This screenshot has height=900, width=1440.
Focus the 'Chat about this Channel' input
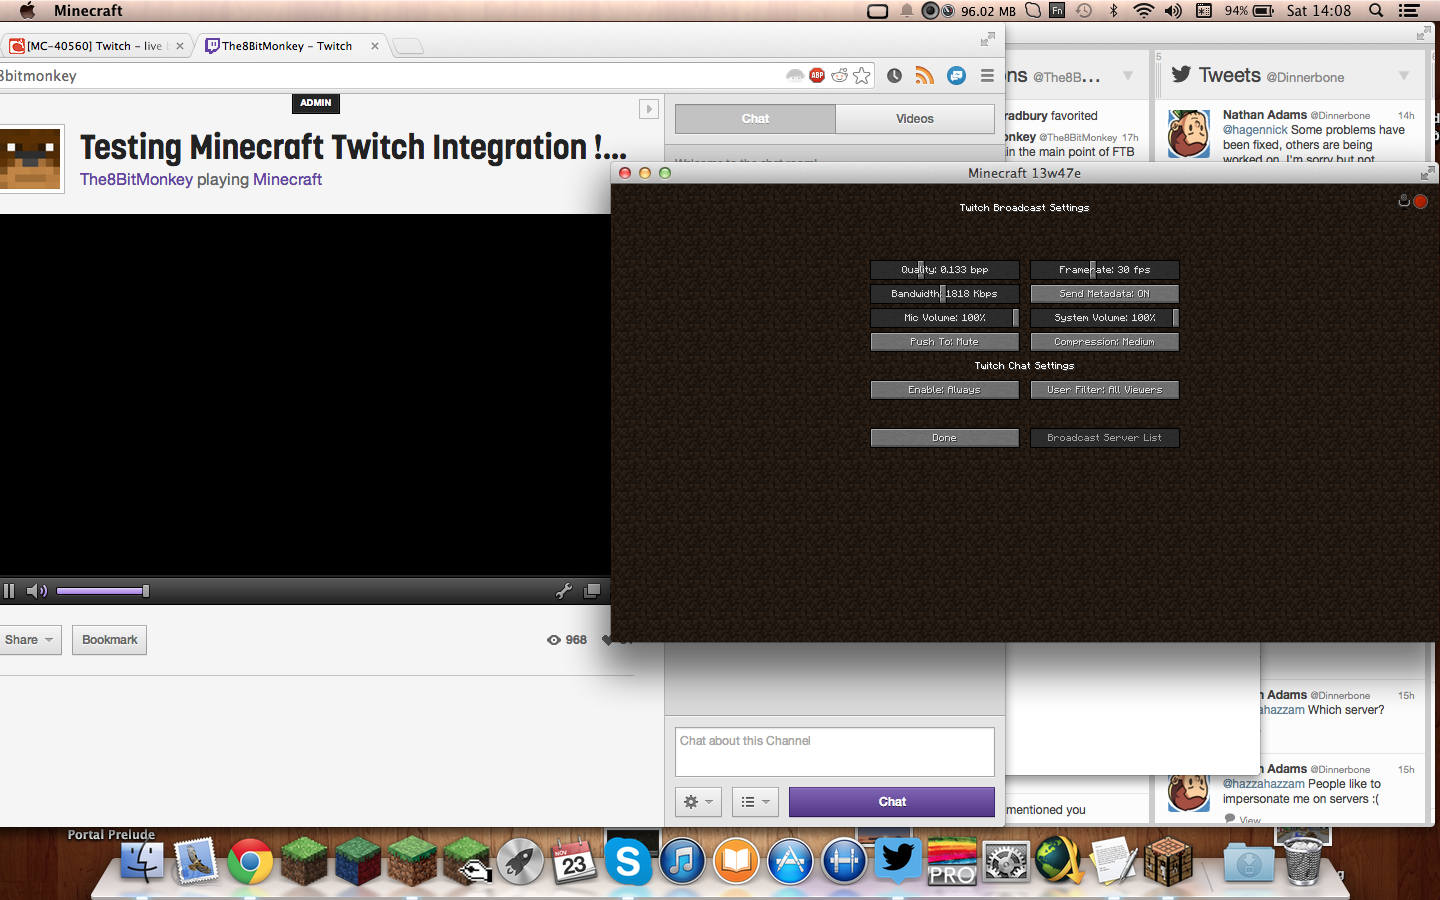[835, 751]
